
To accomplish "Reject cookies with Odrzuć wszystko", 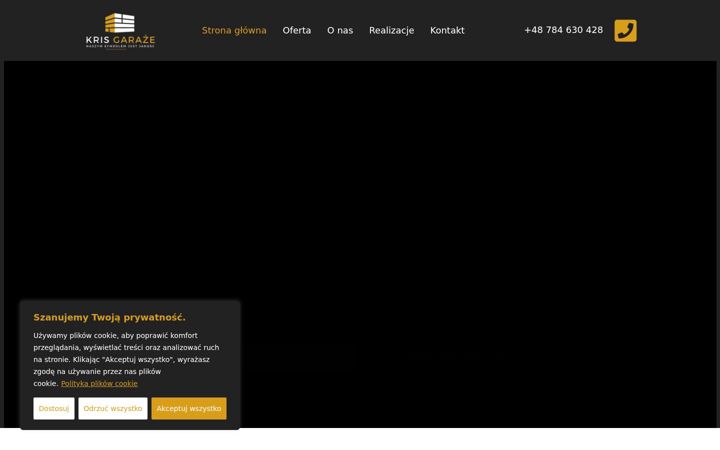I will (x=113, y=408).
